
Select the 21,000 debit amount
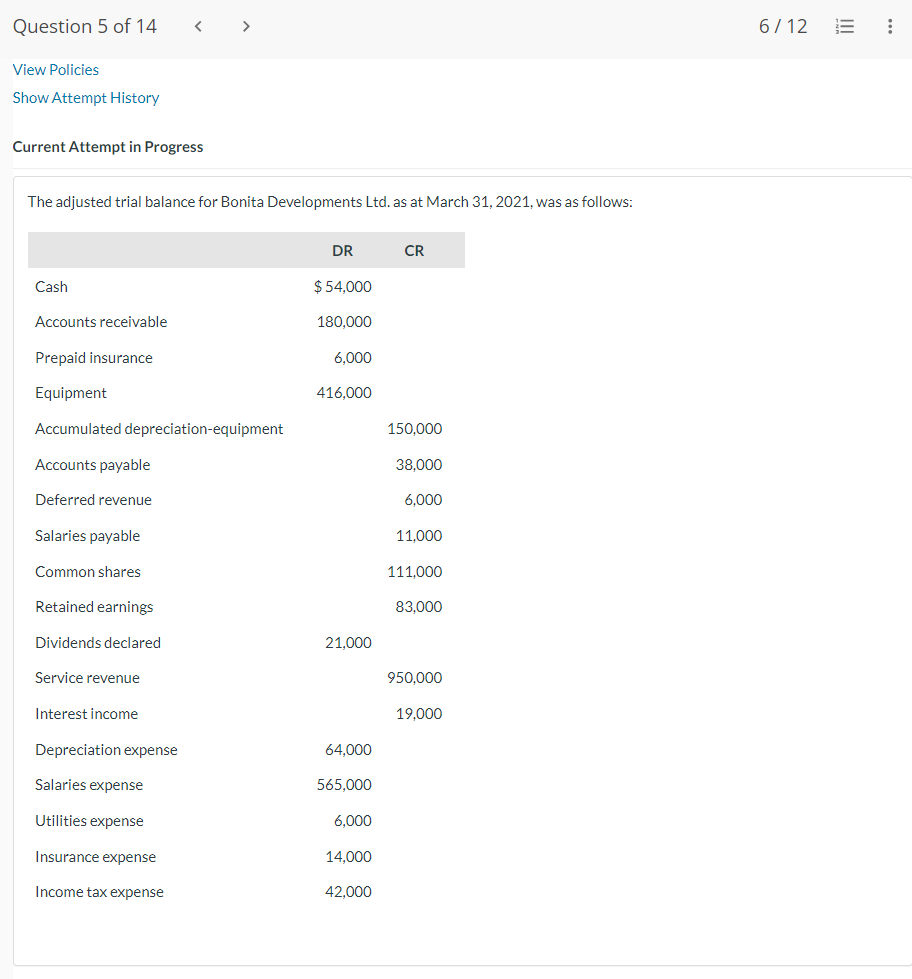pyautogui.click(x=348, y=643)
